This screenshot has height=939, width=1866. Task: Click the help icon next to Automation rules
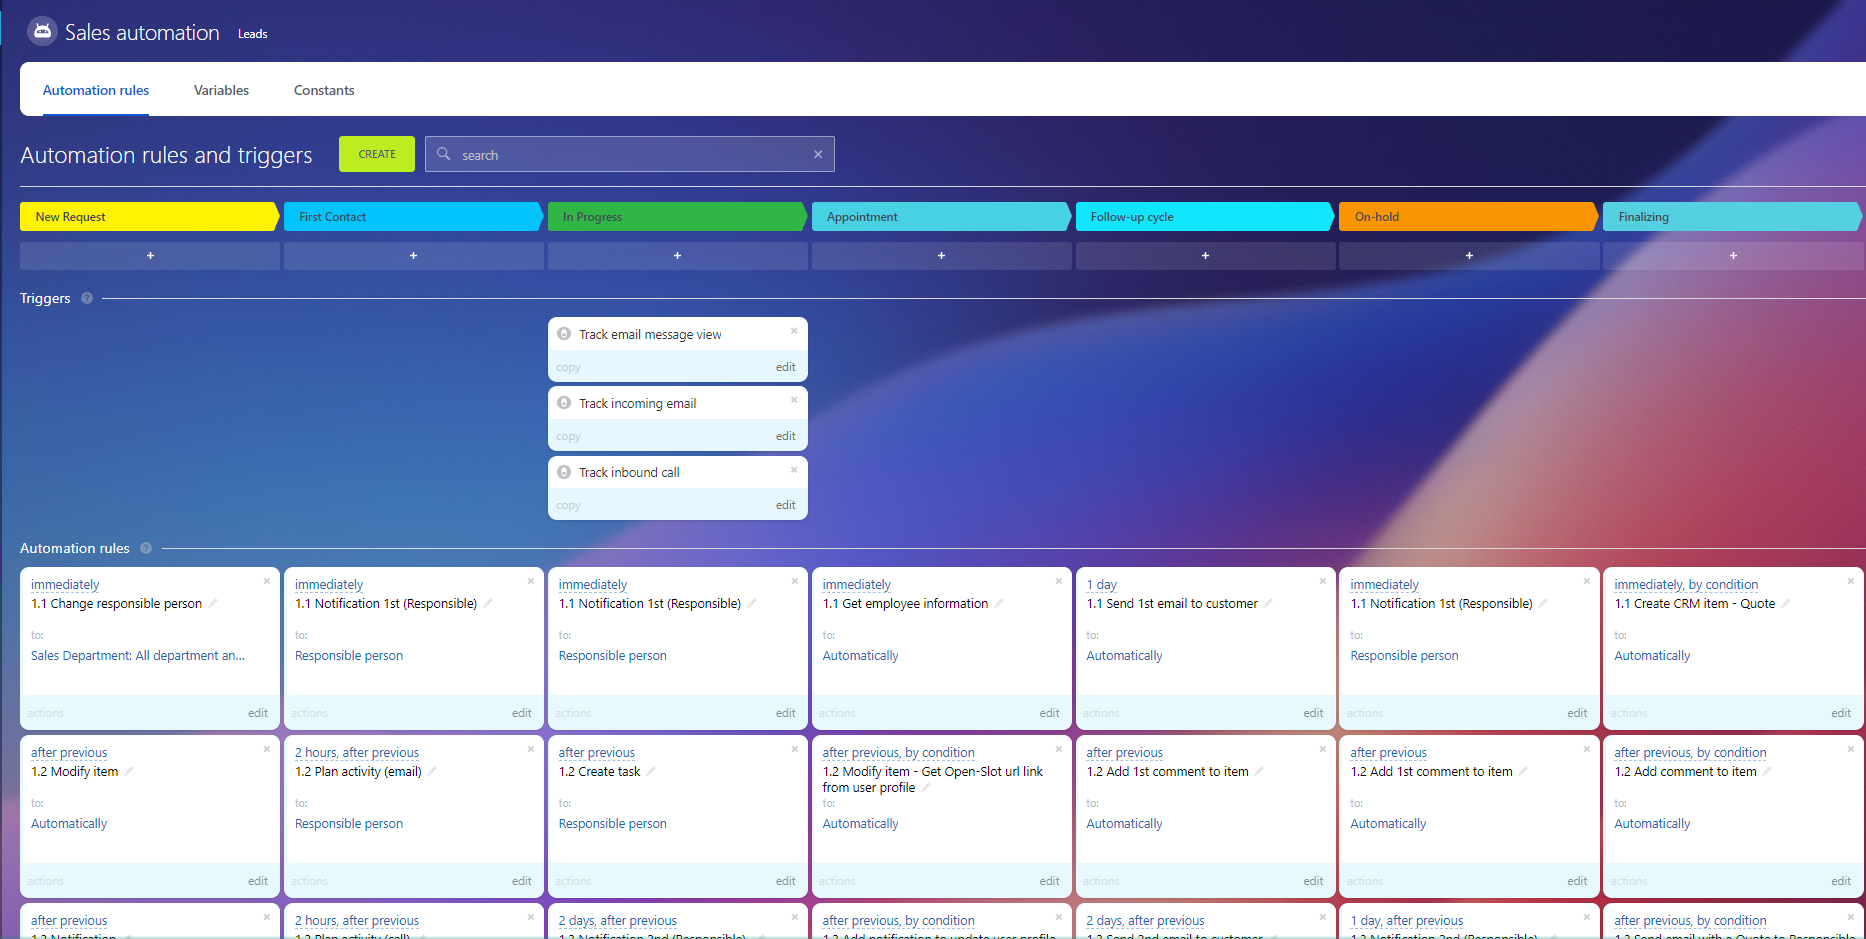146,548
